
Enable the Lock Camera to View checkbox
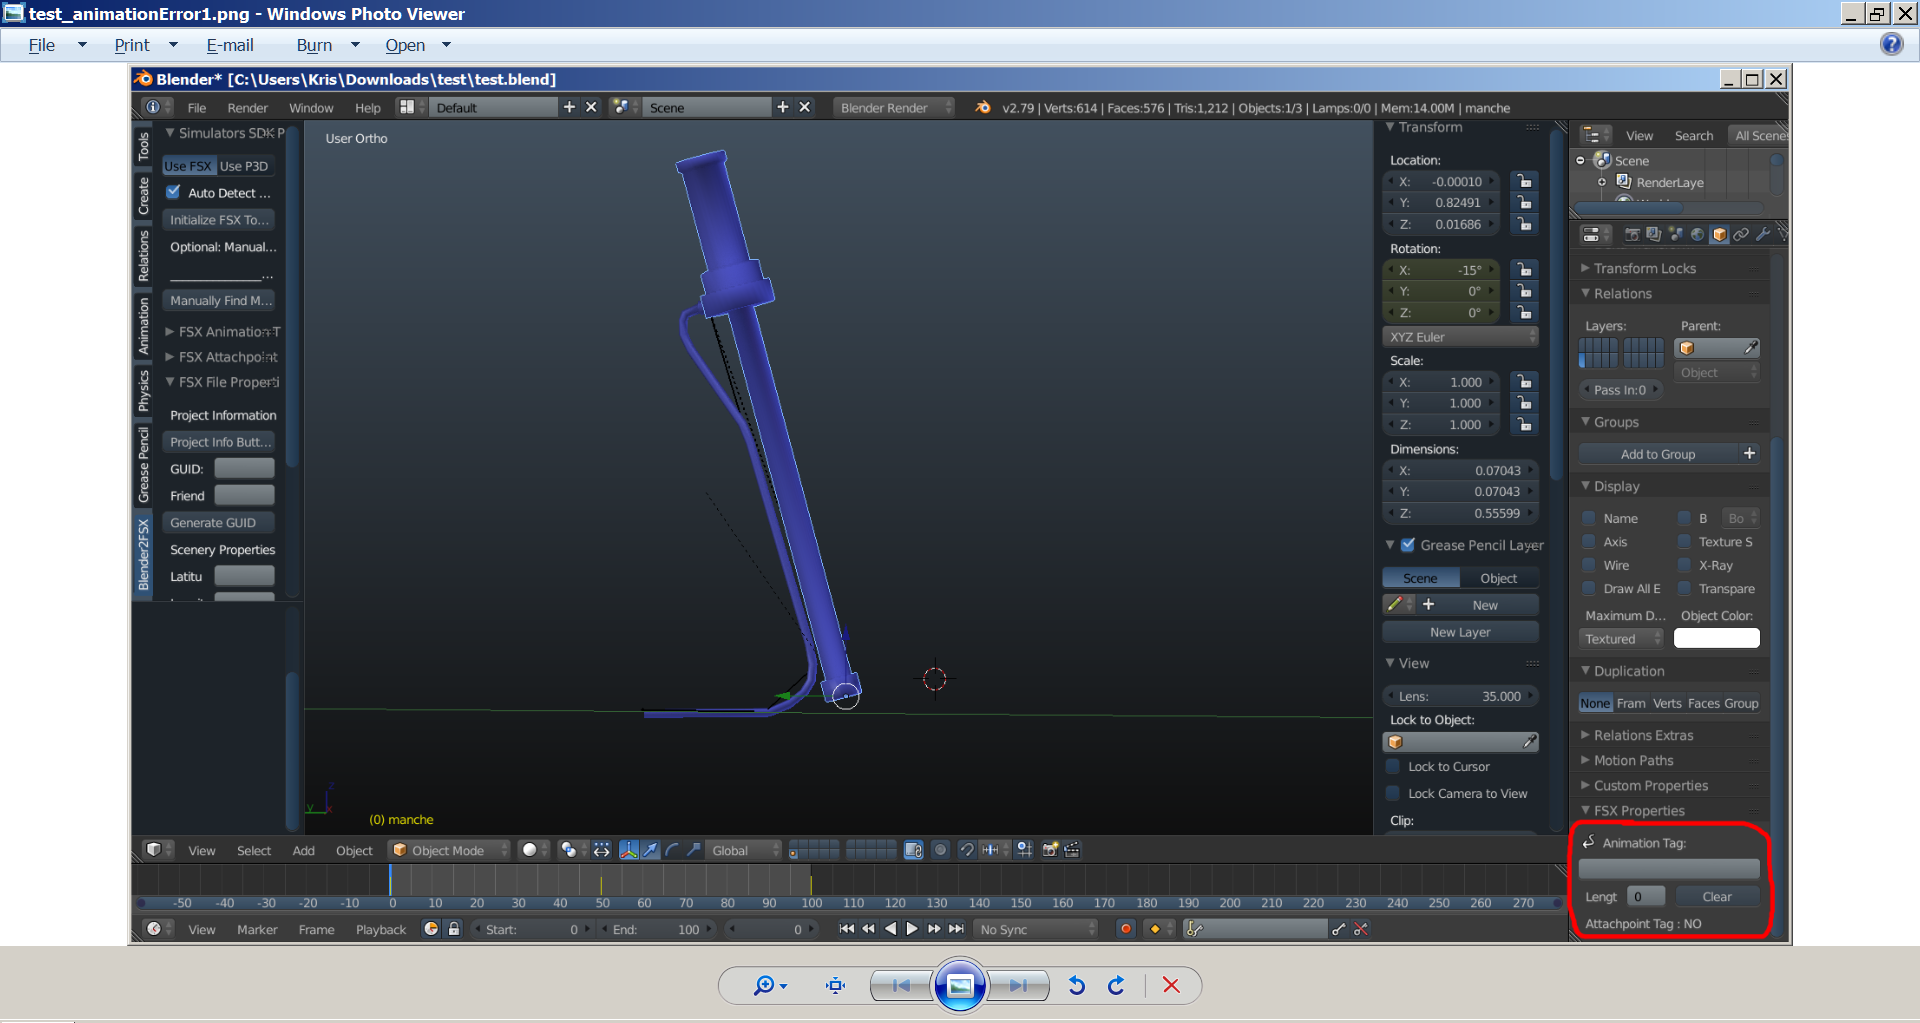(1393, 793)
